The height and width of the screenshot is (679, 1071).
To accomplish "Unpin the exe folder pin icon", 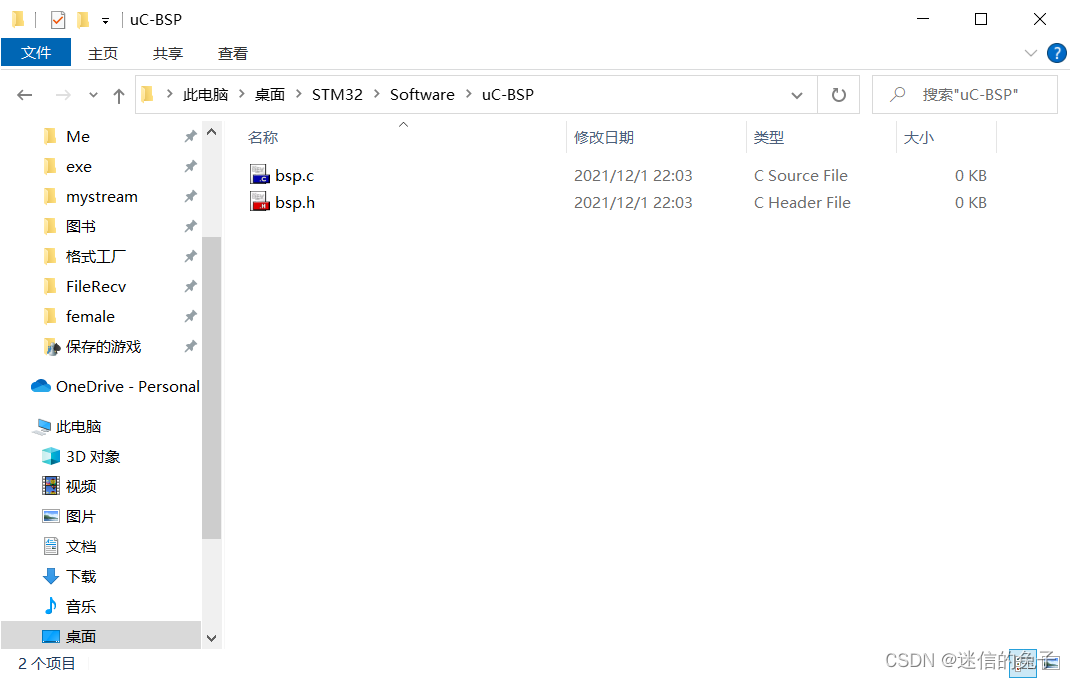I will pos(191,167).
